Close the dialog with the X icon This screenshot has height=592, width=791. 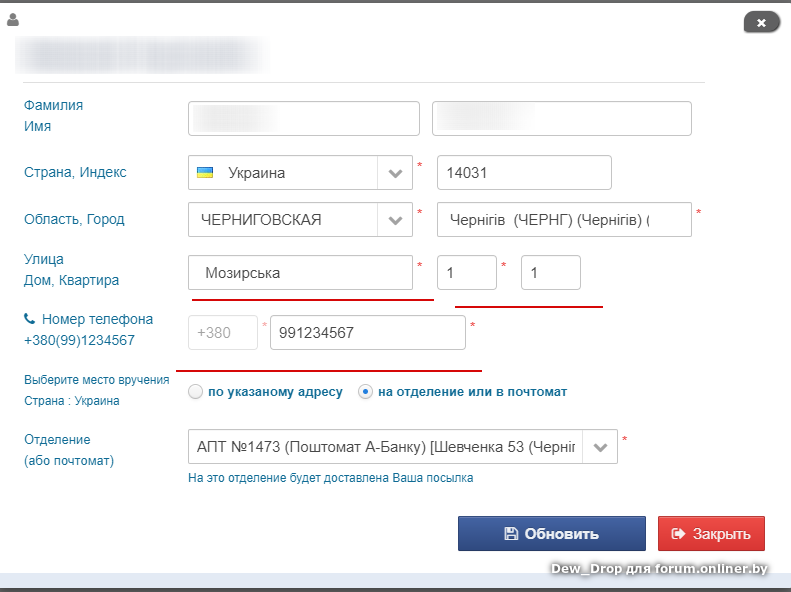pos(761,22)
